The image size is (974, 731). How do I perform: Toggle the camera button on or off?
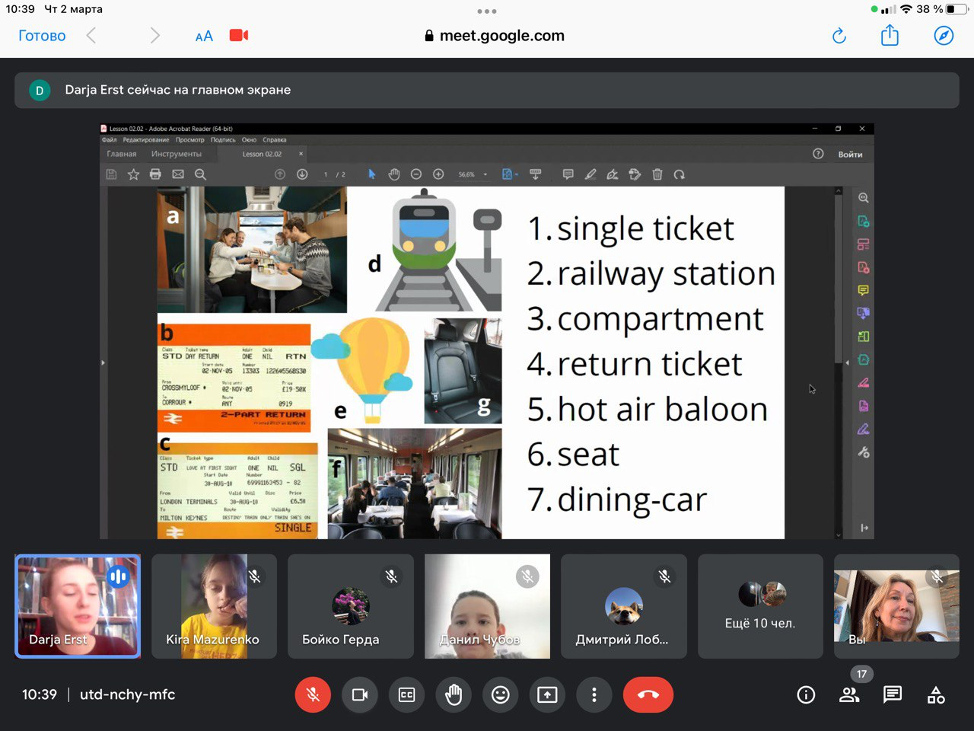click(x=360, y=695)
